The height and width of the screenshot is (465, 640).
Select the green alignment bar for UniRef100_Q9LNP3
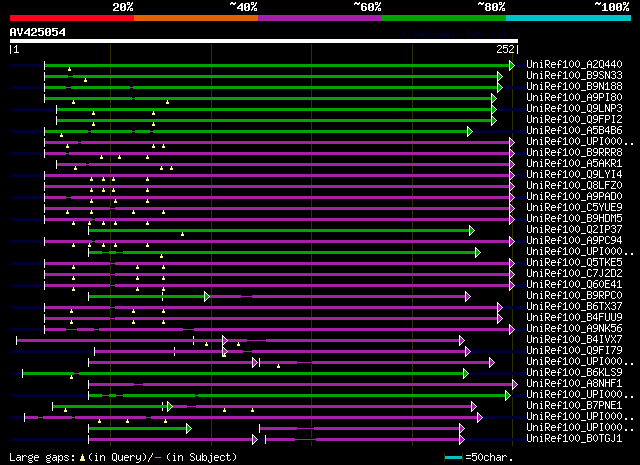click(274, 109)
